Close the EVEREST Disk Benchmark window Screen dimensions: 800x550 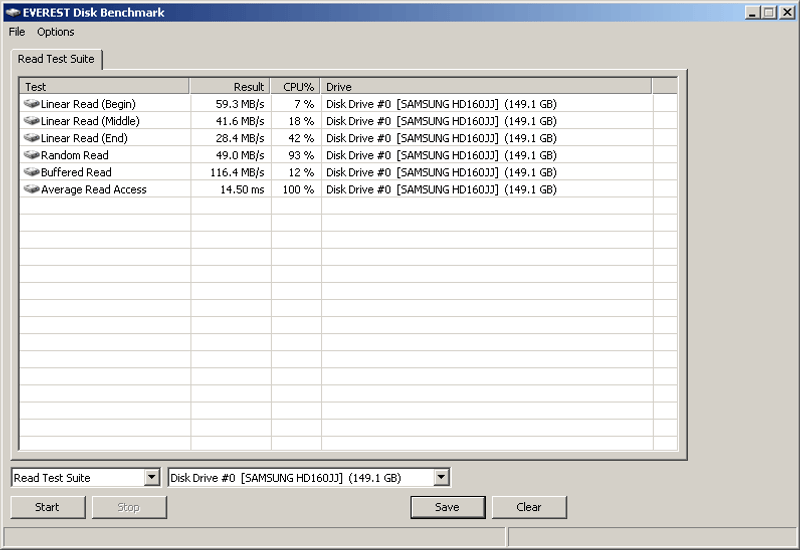787,13
